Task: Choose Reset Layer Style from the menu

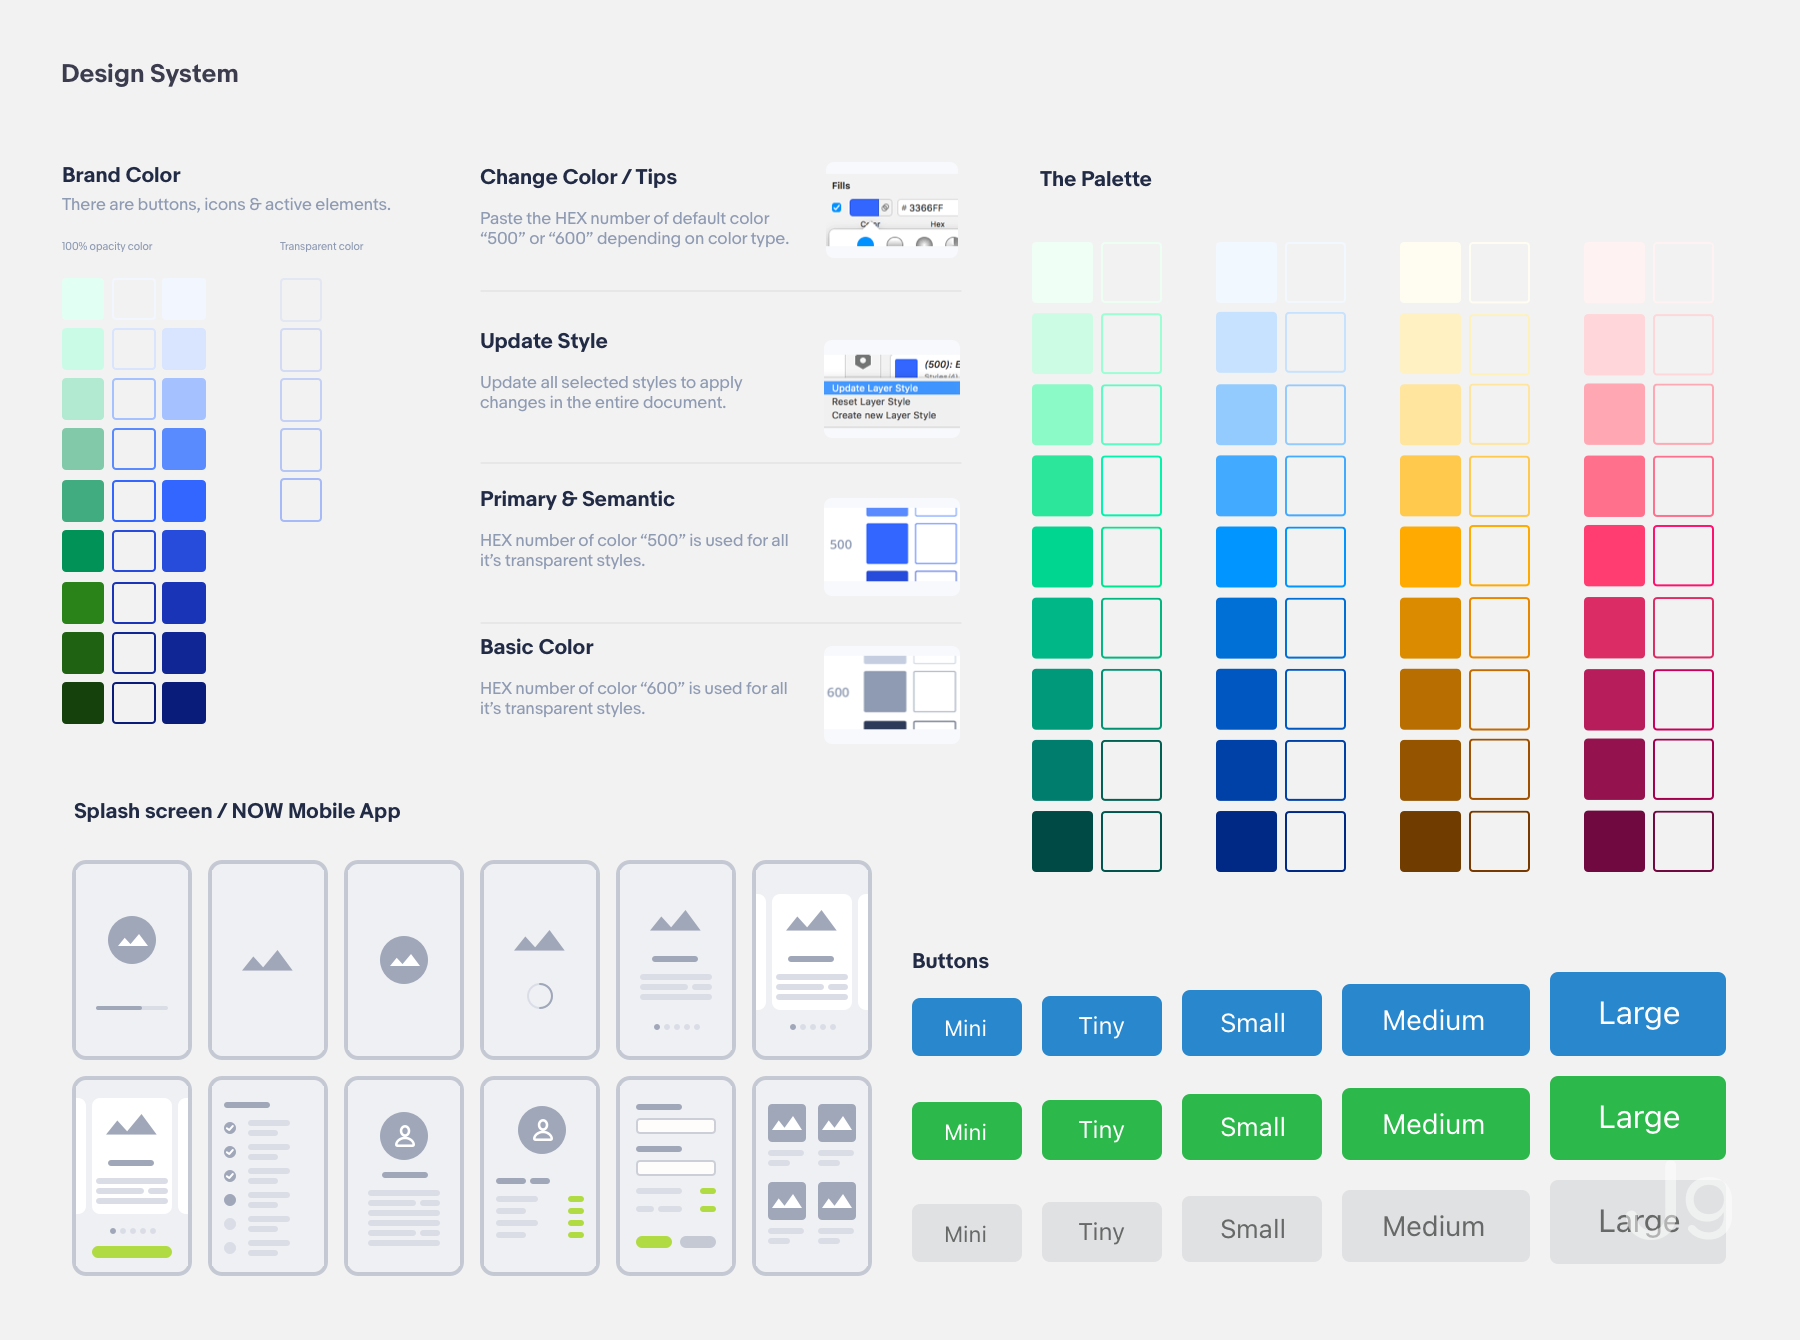Action: 871,402
